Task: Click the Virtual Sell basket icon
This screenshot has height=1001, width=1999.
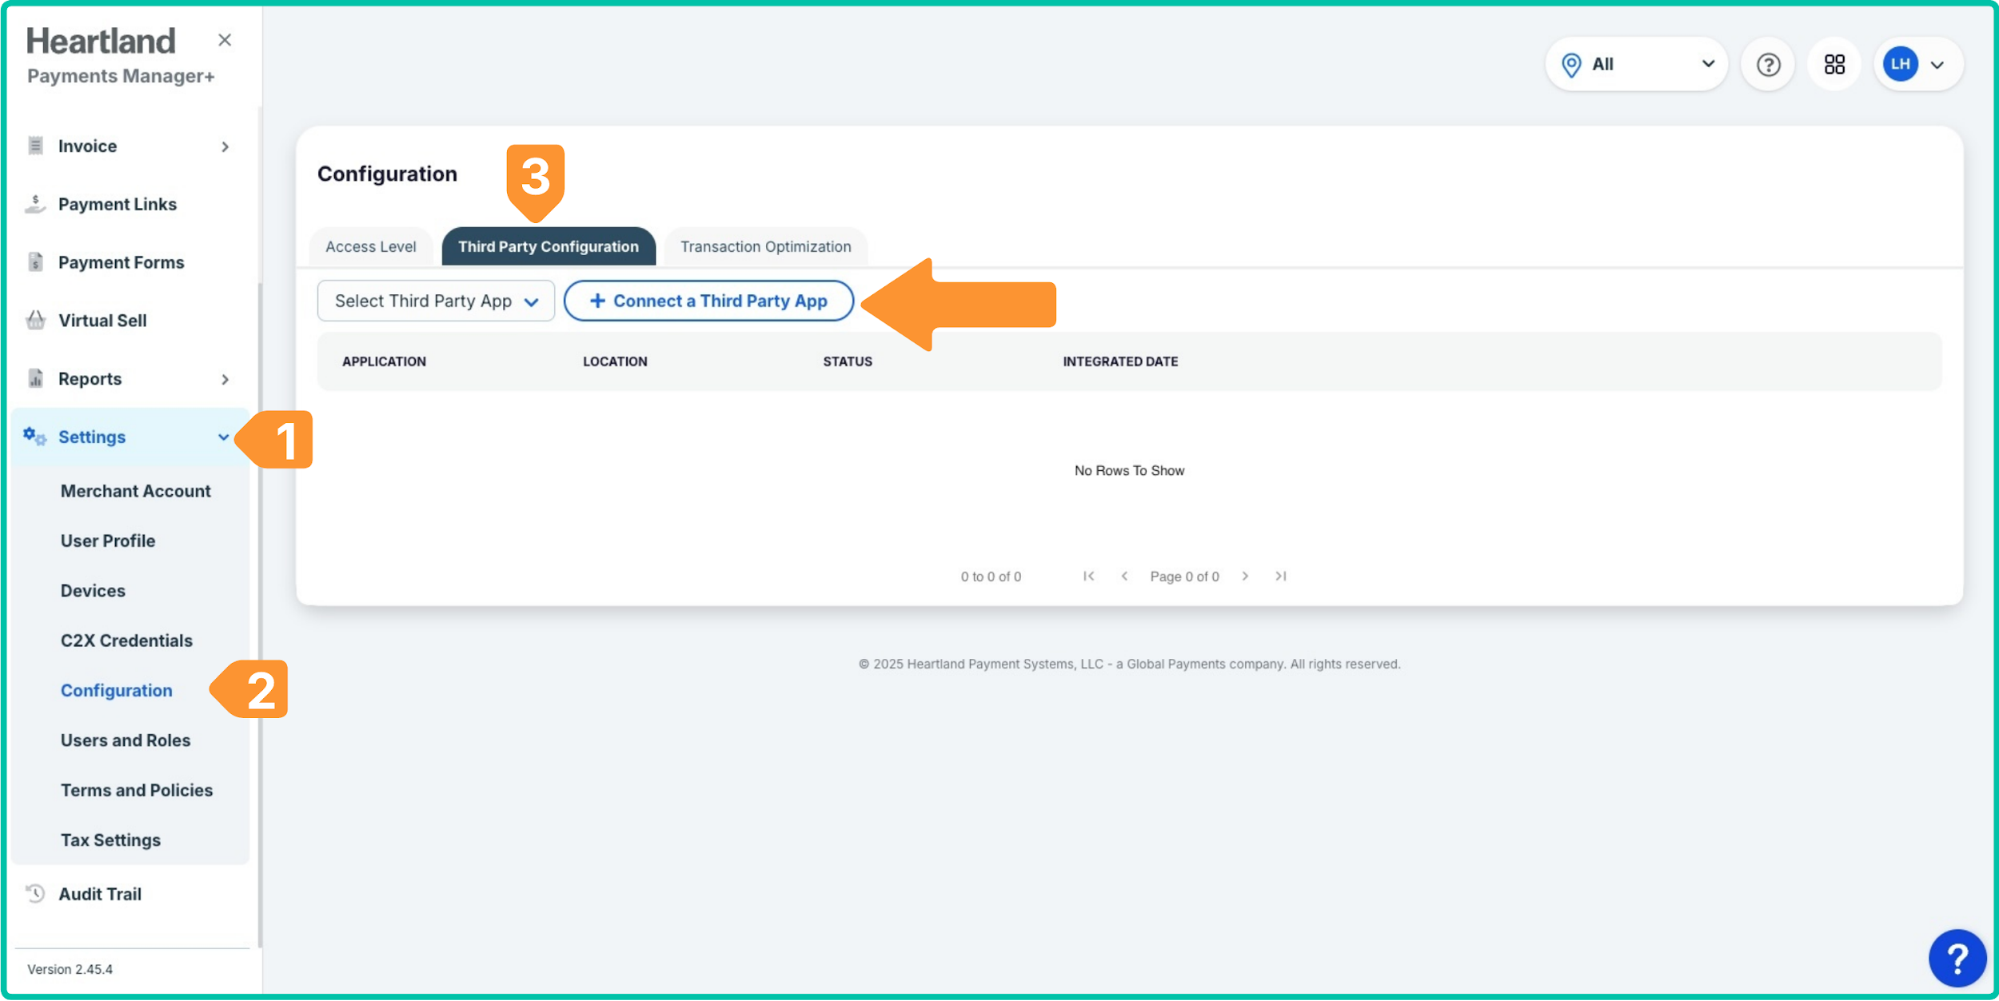Action: pos(36,321)
